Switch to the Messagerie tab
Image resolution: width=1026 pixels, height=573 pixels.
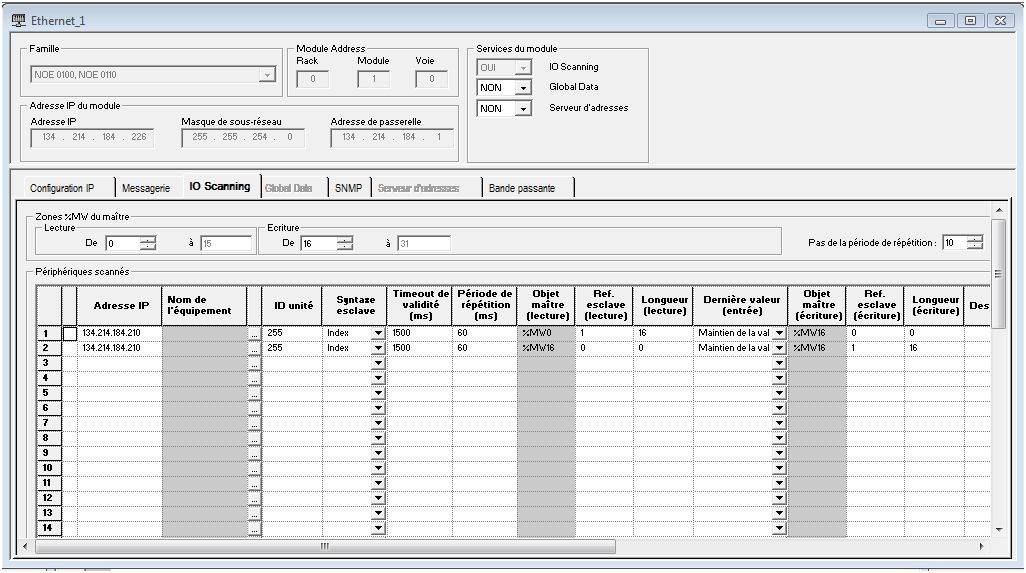coord(146,188)
